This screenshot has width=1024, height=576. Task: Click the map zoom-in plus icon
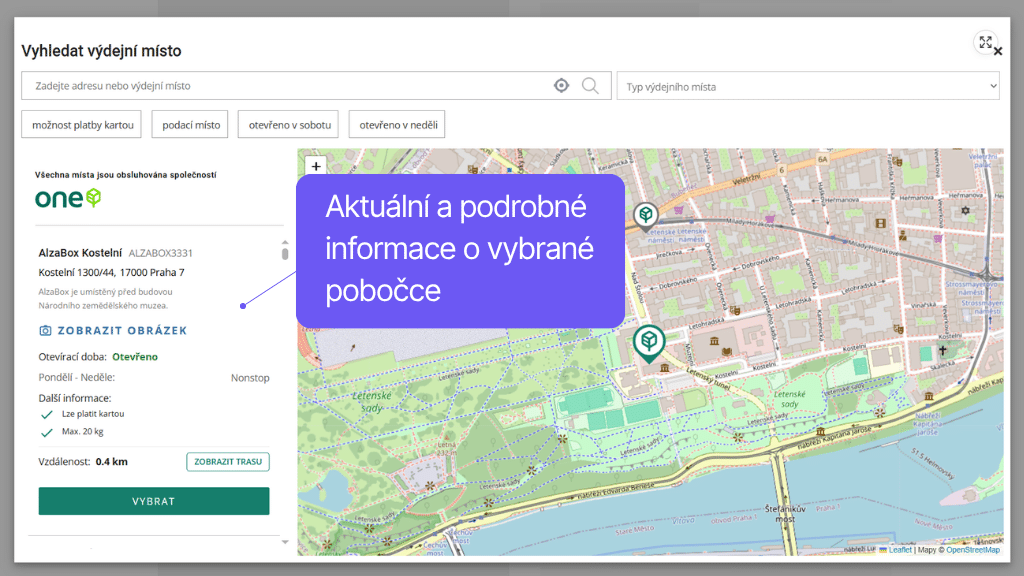coord(317,165)
